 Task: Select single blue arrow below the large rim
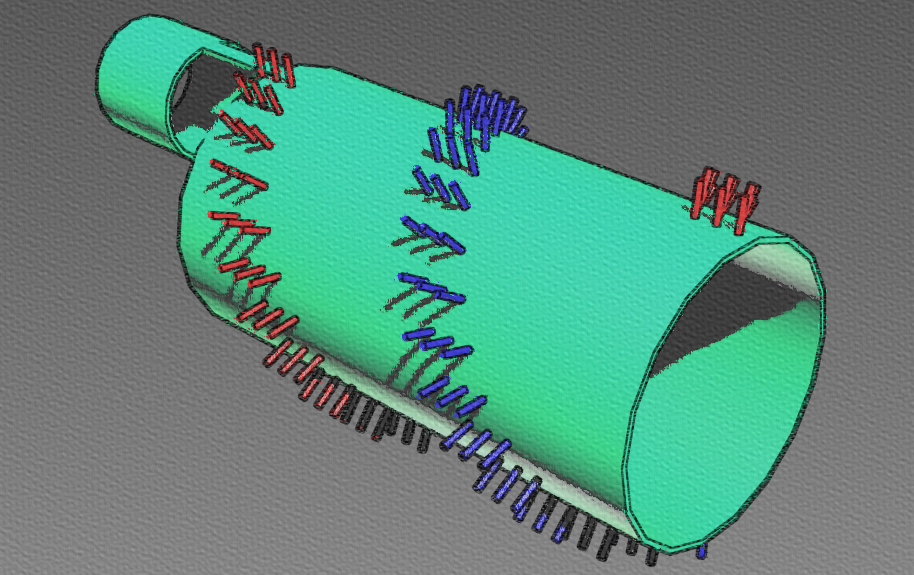[x=702, y=550]
